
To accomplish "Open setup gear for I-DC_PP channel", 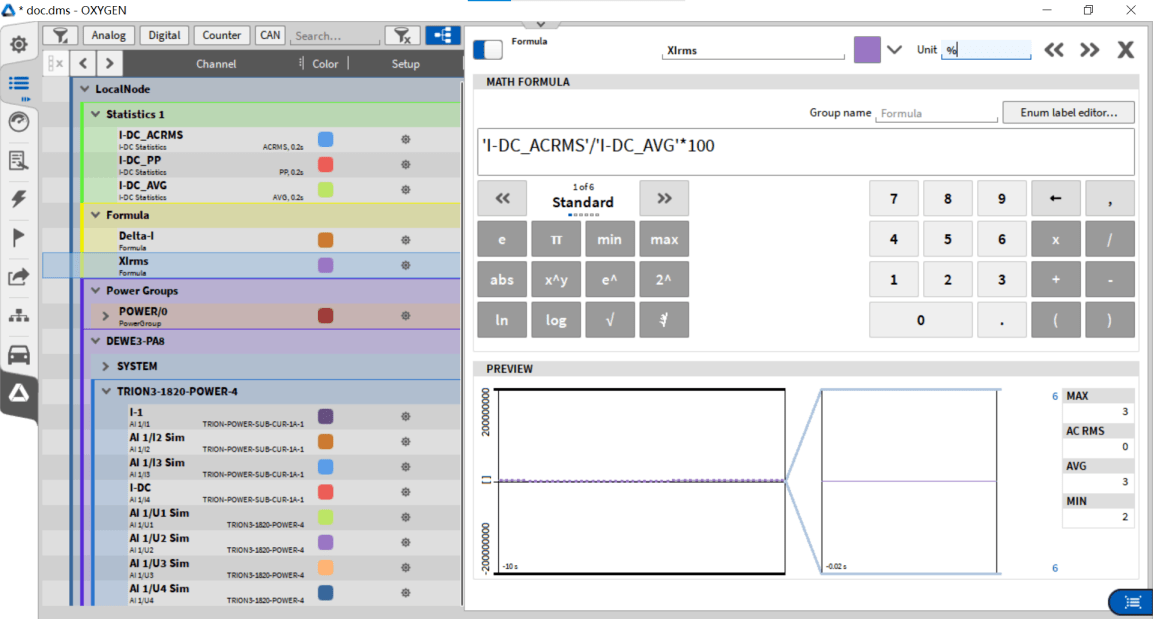I will (405, 165).
